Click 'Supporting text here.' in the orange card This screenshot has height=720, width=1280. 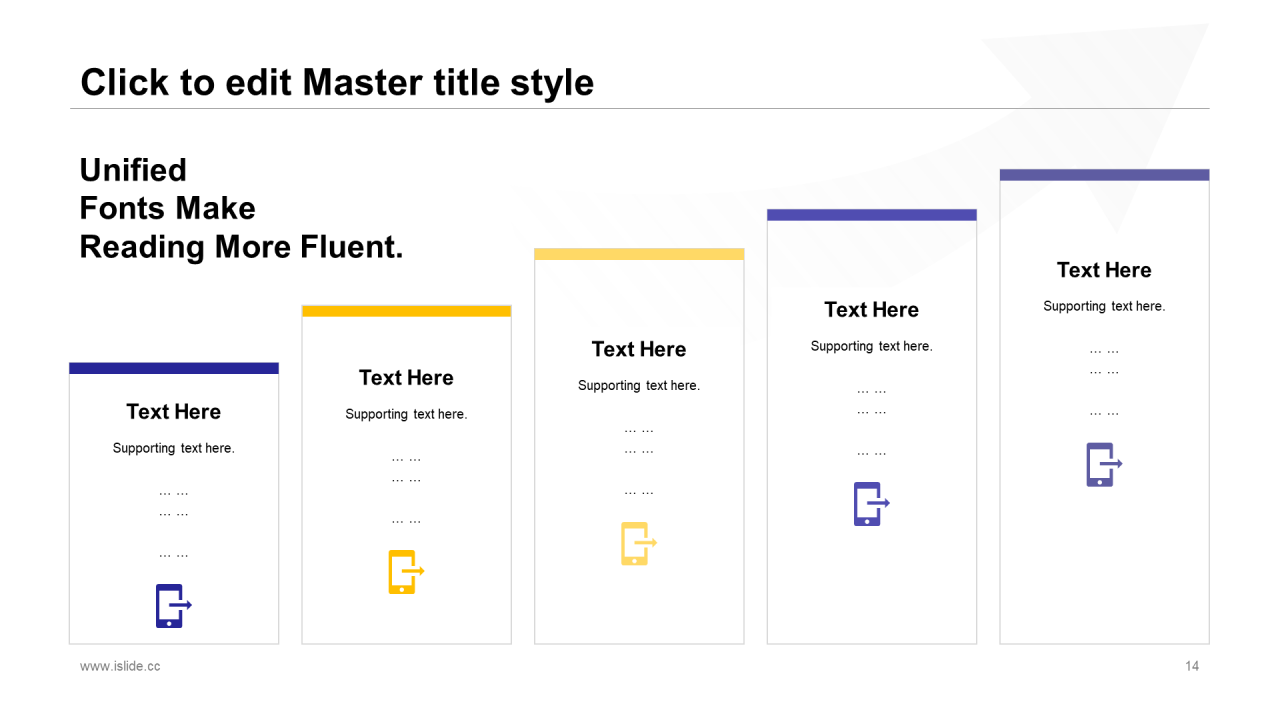[x=406, y=414]
